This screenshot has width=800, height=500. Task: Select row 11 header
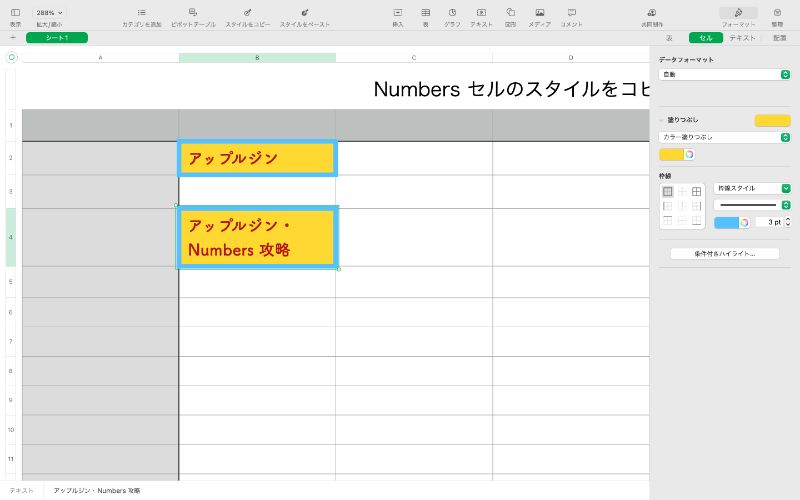pos(11,459)
